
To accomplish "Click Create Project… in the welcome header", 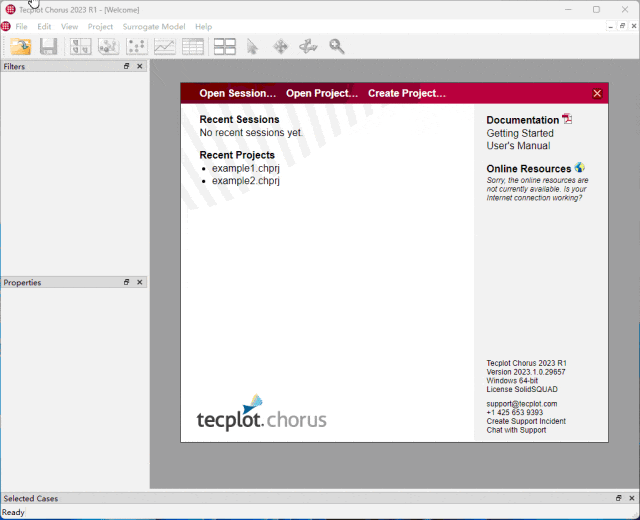I will [407, 93].
